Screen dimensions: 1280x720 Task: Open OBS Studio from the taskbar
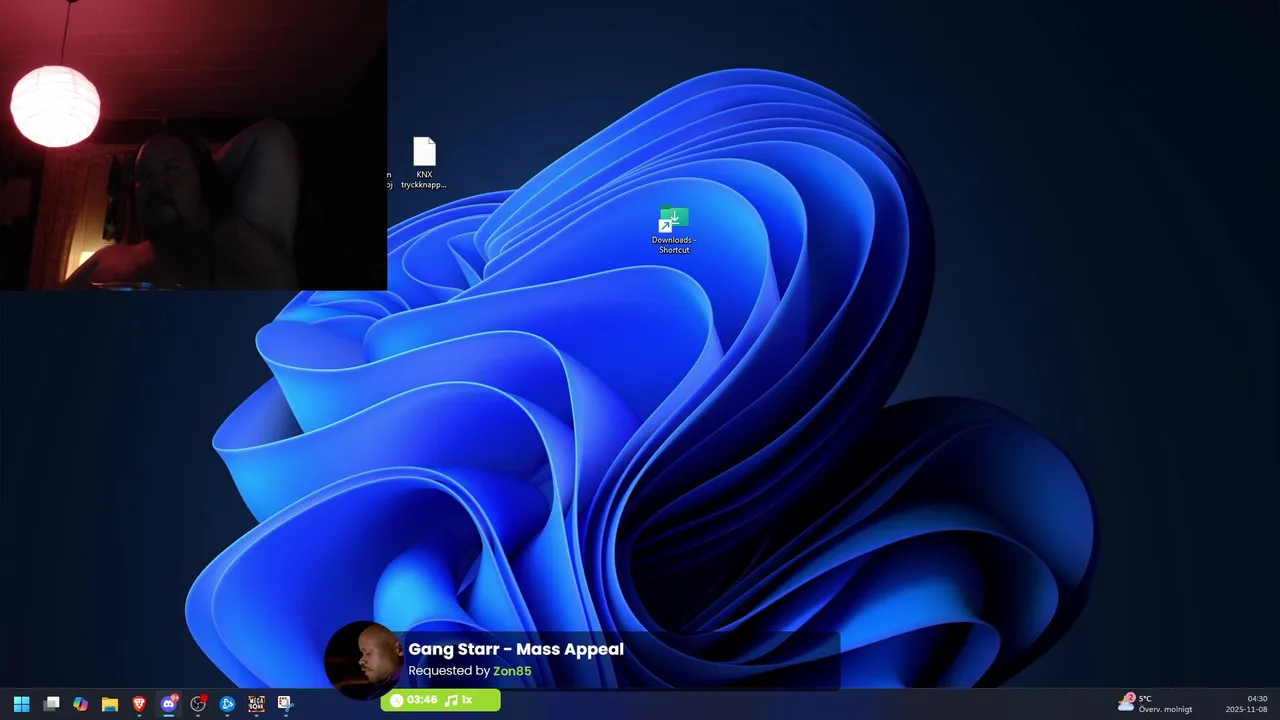[198, 704]
